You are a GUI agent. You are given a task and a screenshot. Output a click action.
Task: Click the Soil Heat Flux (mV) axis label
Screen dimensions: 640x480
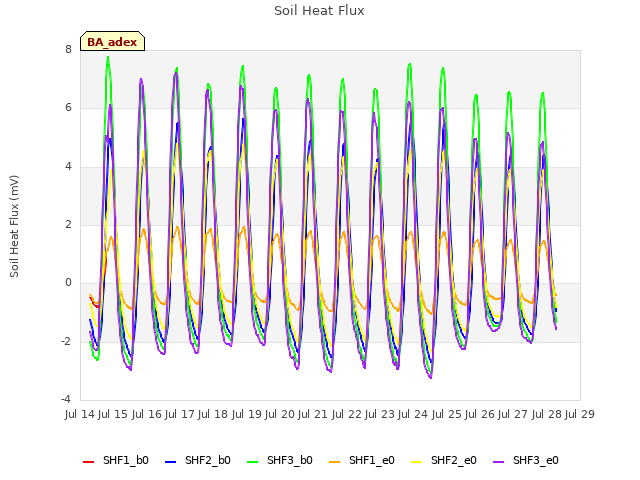coord(14,226)
